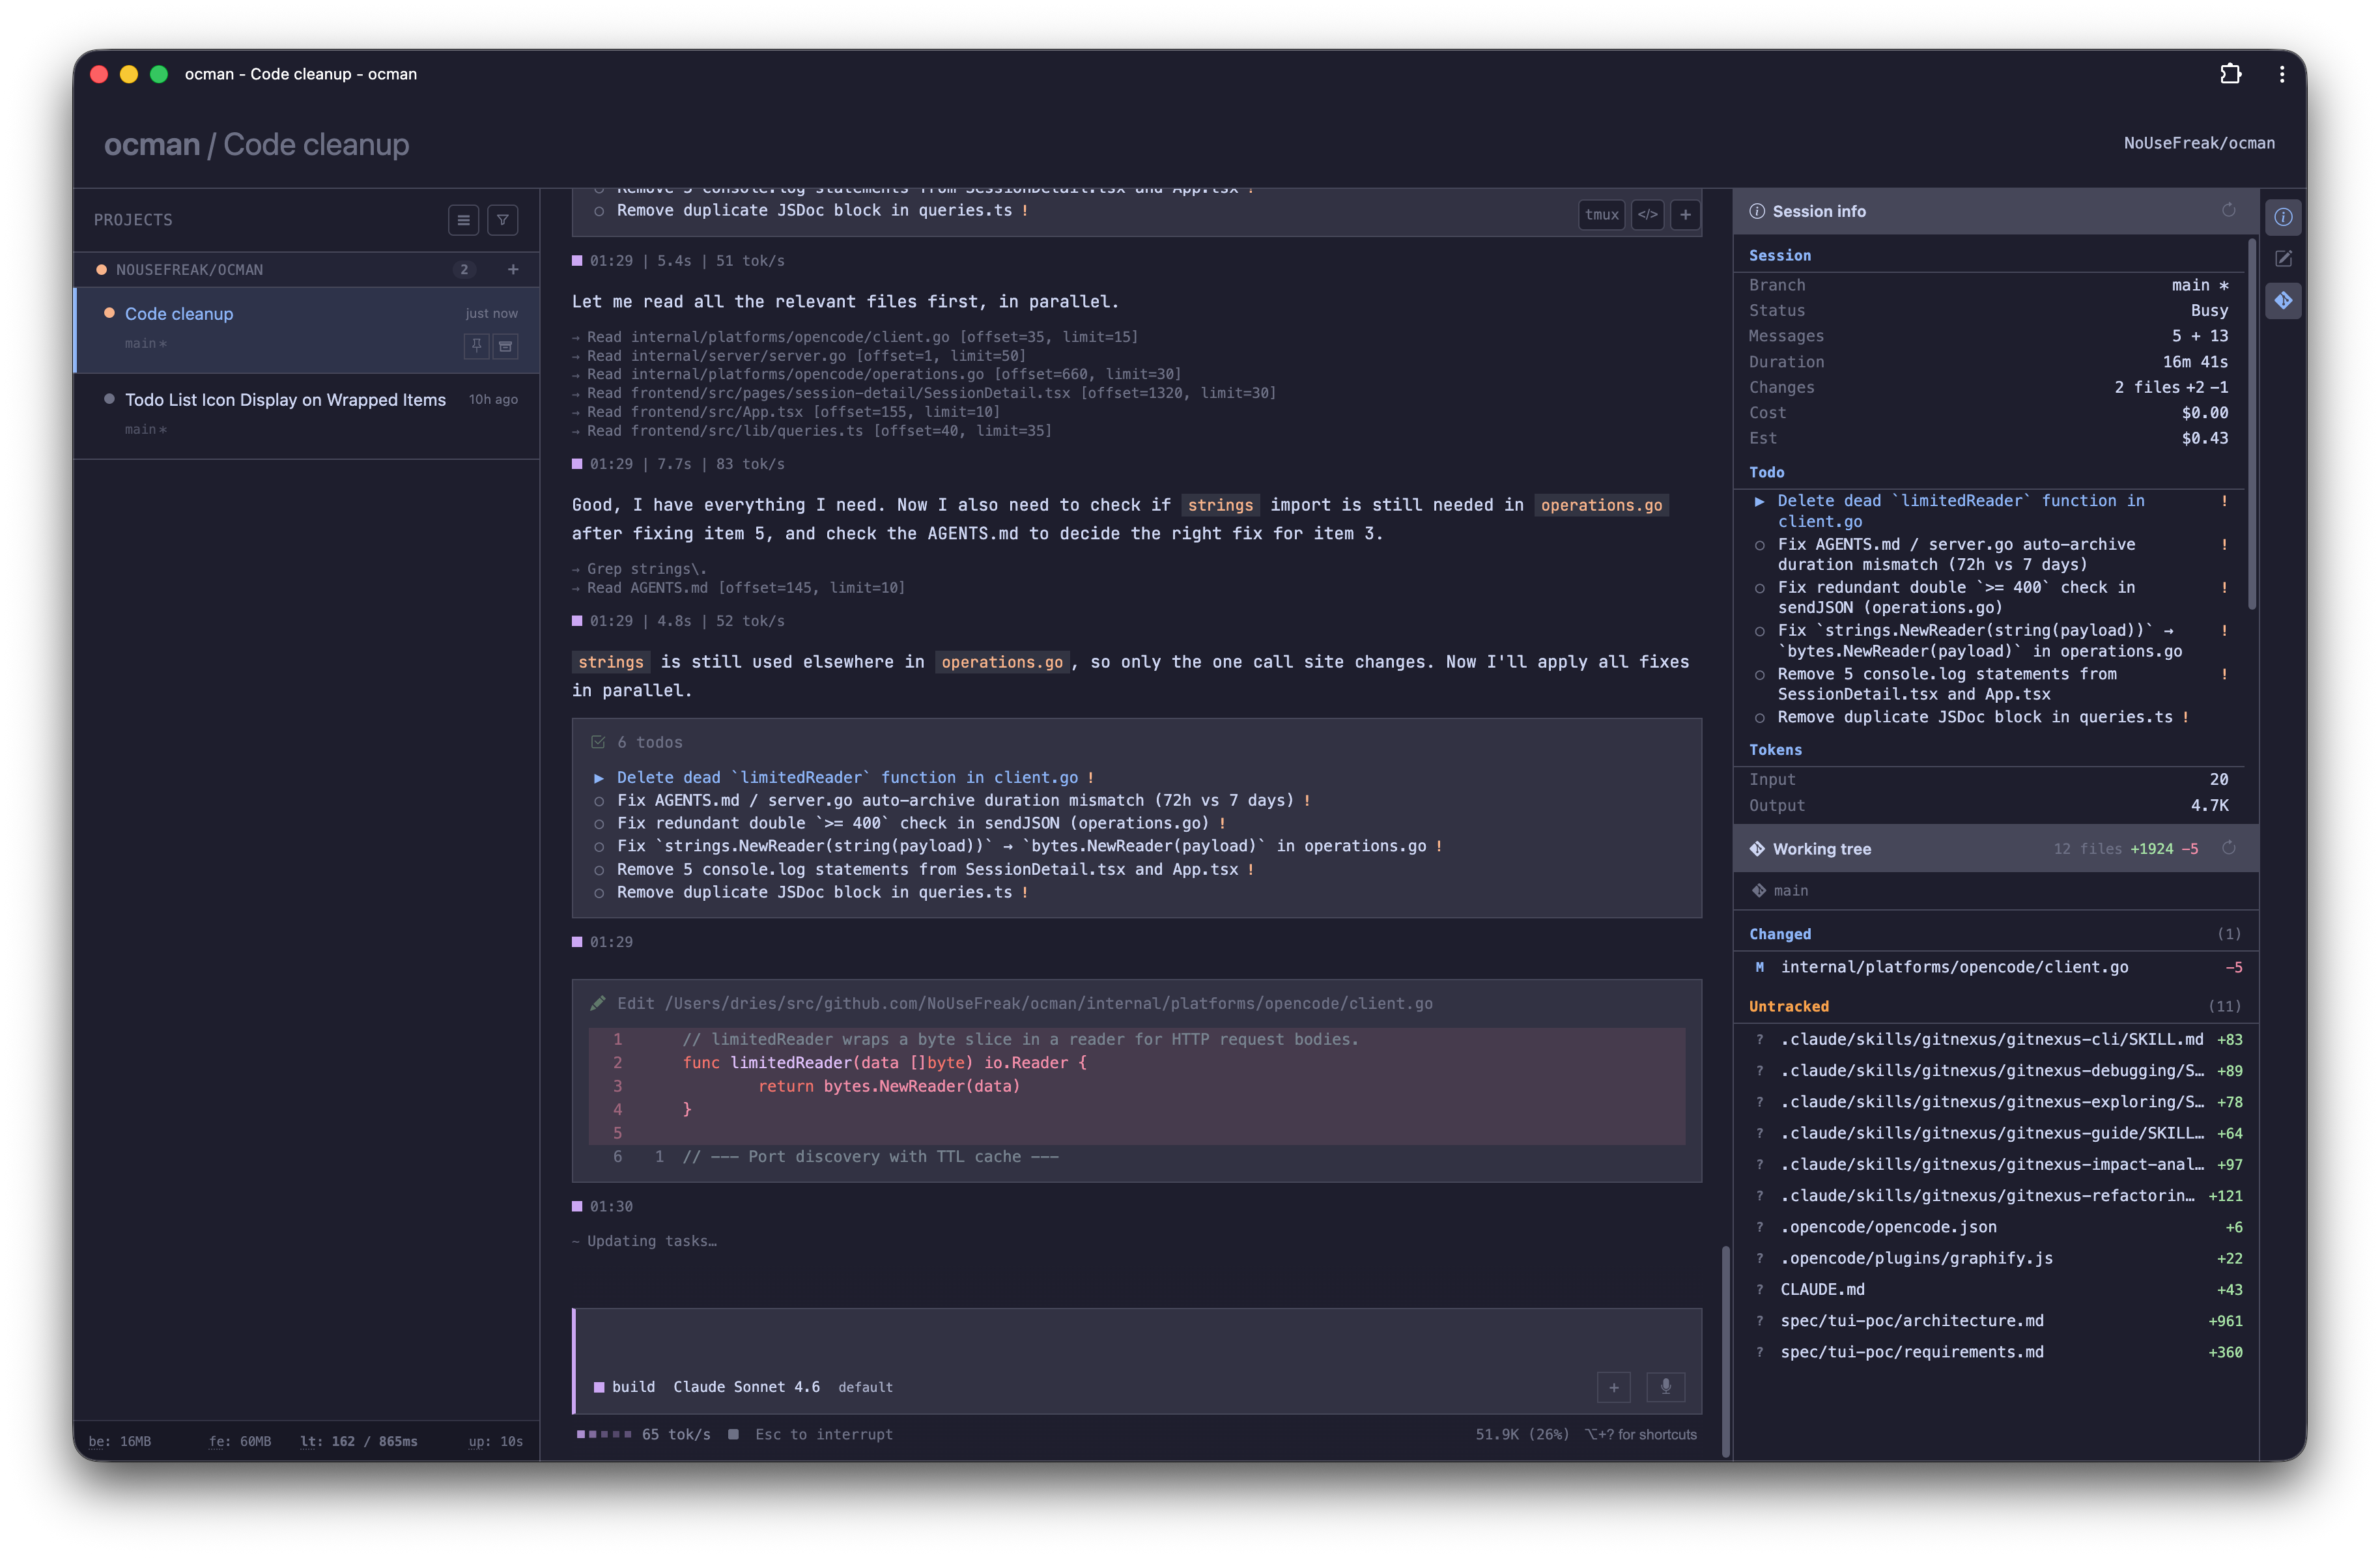2380x1558 pixels.
Task: Select the git icon in right sidebar strip
Action: [x=2283, y=301]
